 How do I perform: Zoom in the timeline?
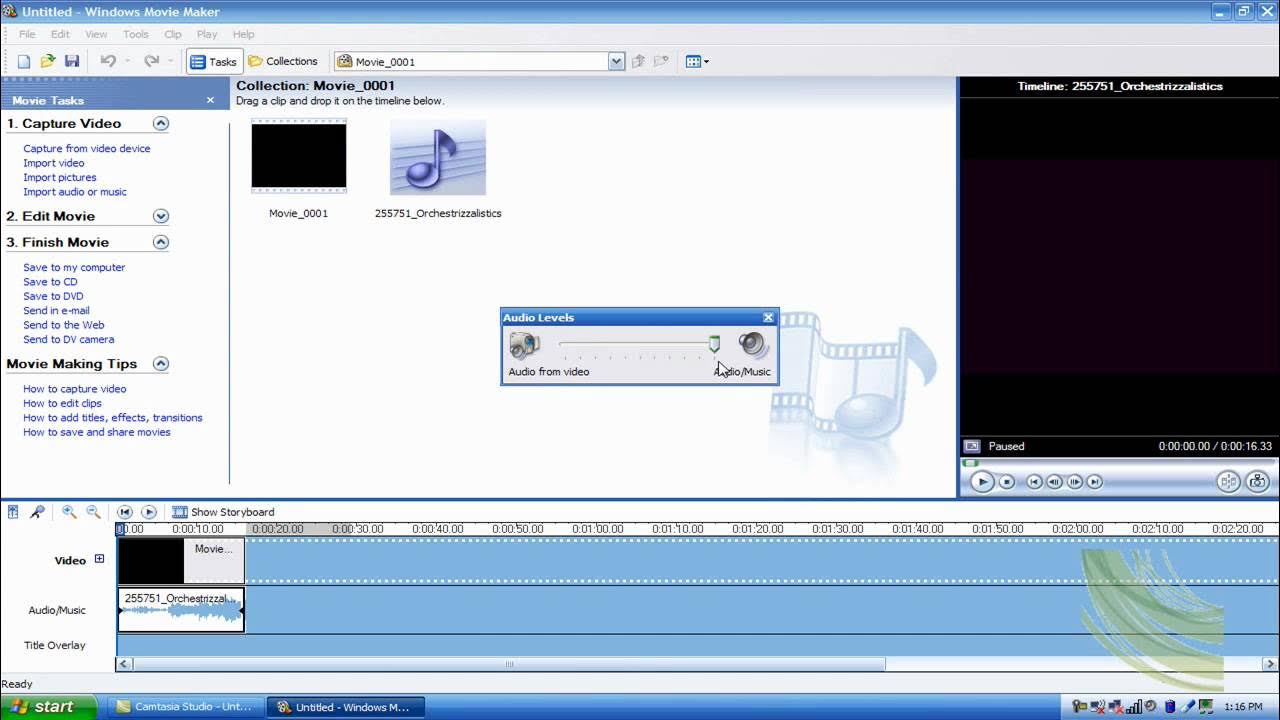click(69, 512)
